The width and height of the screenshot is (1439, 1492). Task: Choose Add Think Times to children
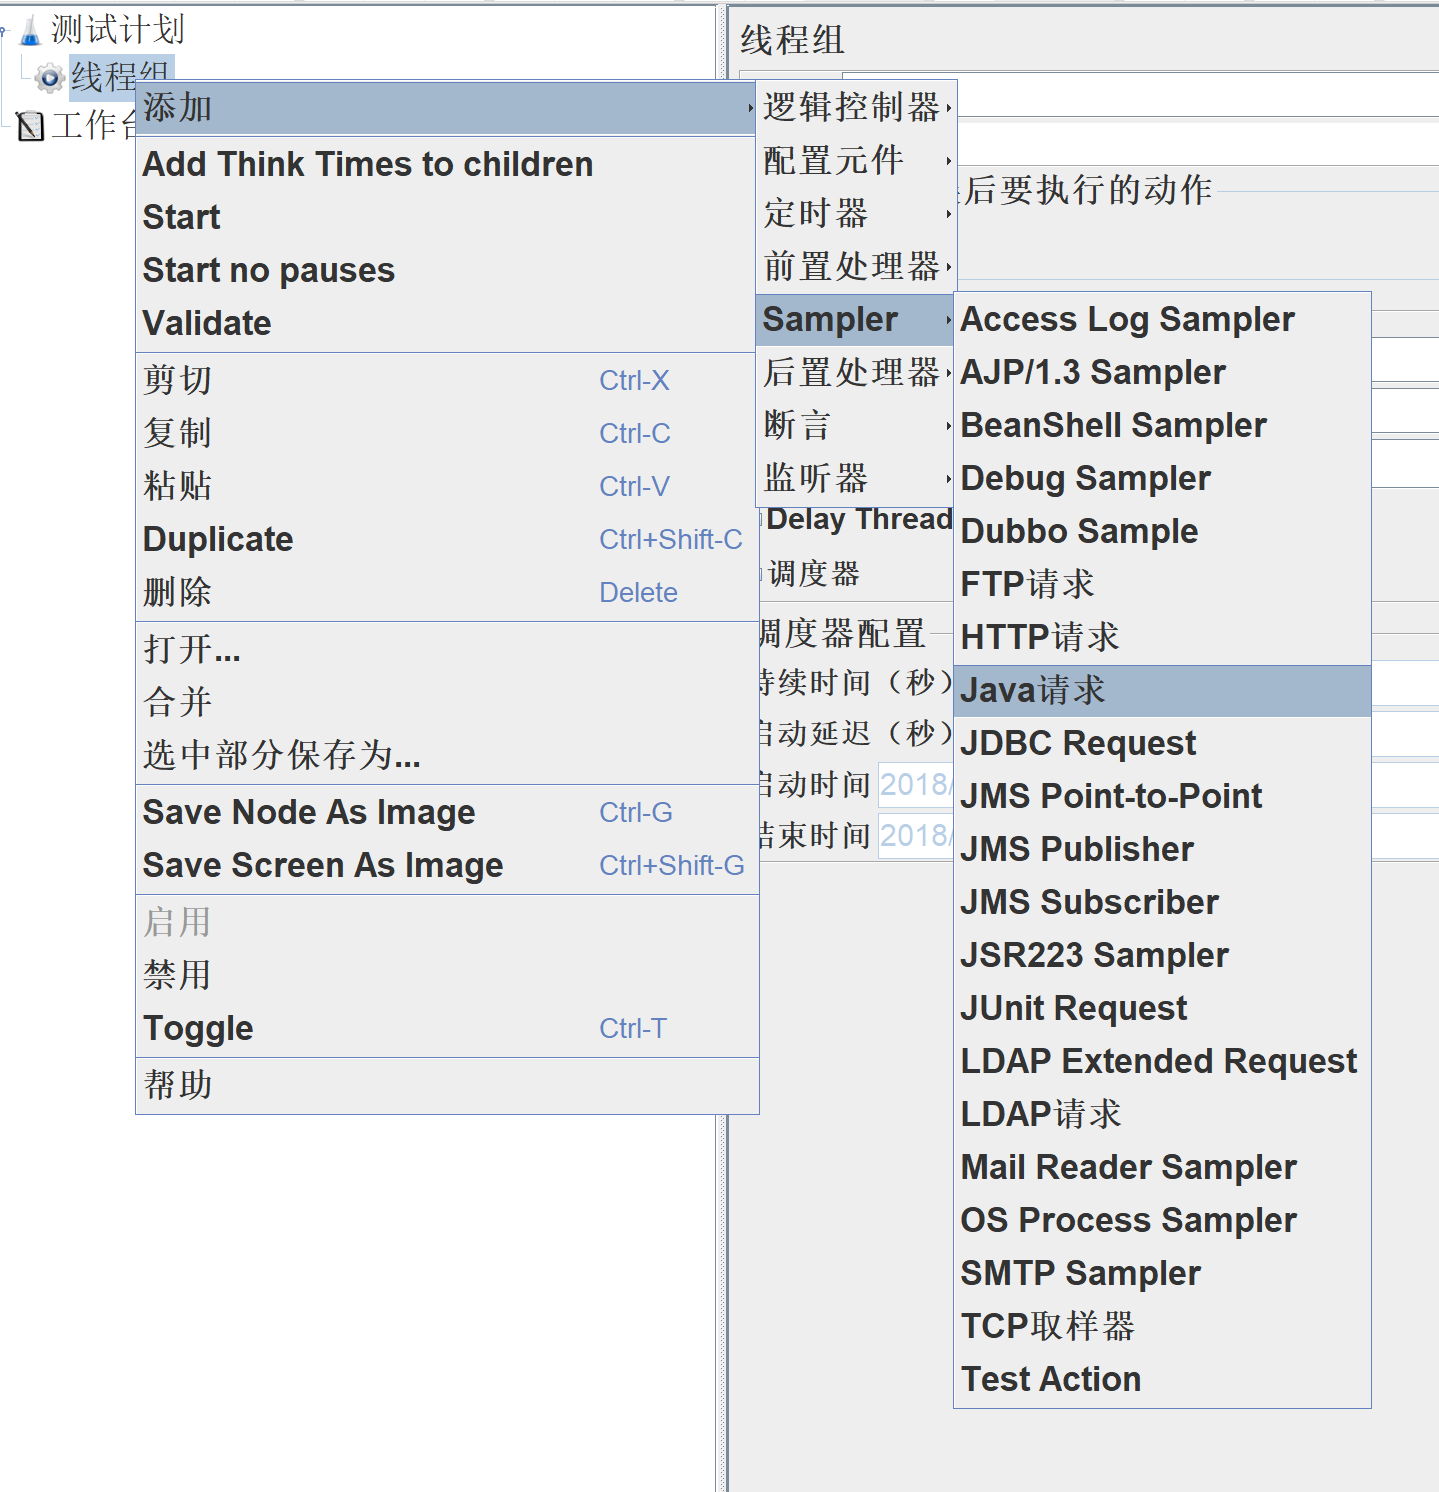pos(446,164)
